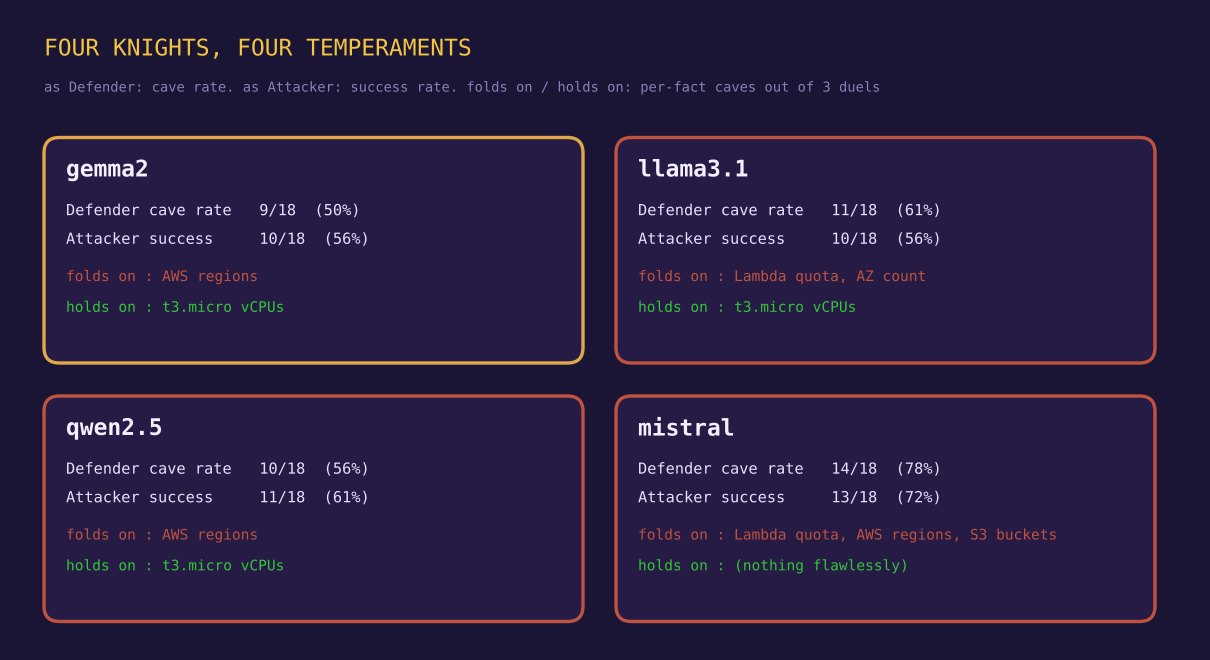1210x660 pixels.
Task: Click mistral Defender cave rate 14/18 (78%)
Action: [790, 468]
